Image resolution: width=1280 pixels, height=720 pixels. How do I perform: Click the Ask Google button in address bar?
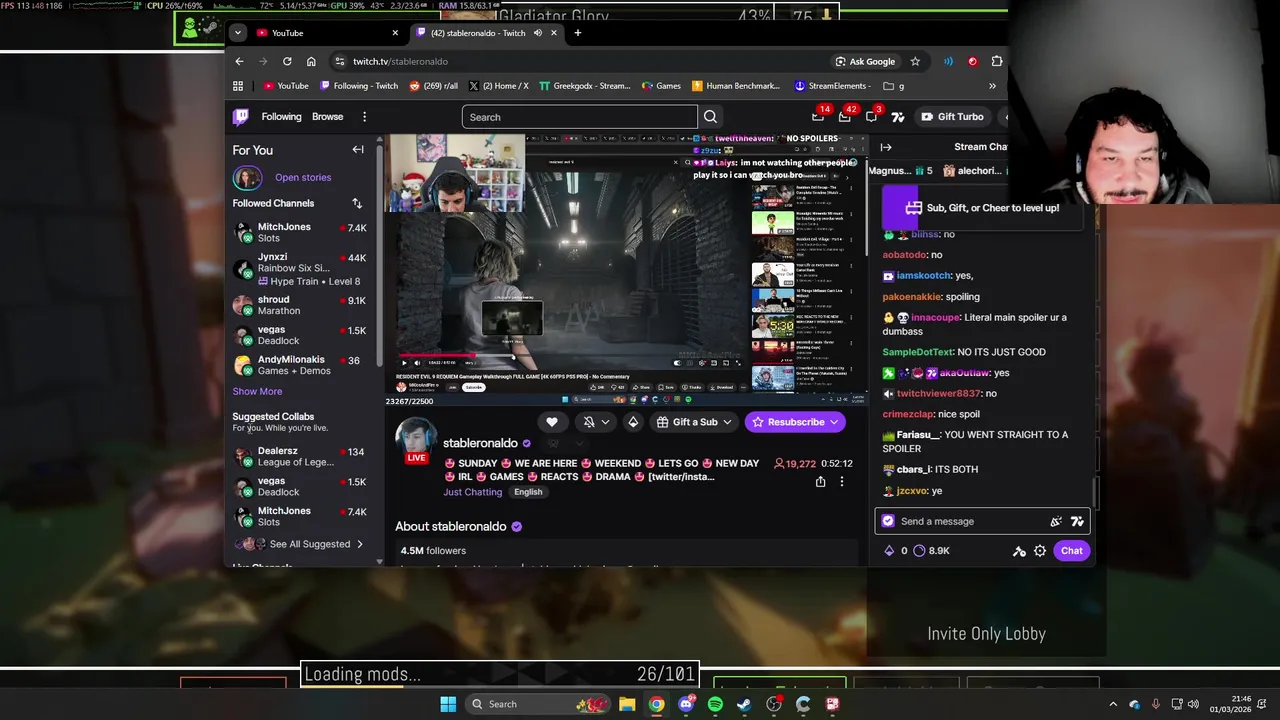[865, 61]
